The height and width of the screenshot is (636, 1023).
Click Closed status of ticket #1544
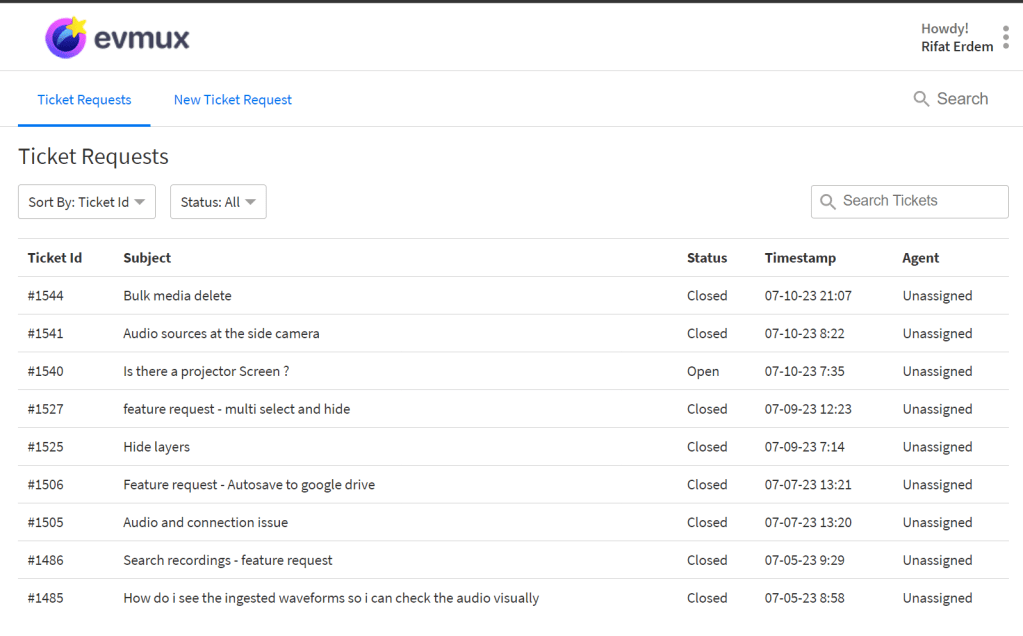pos(707,295)
